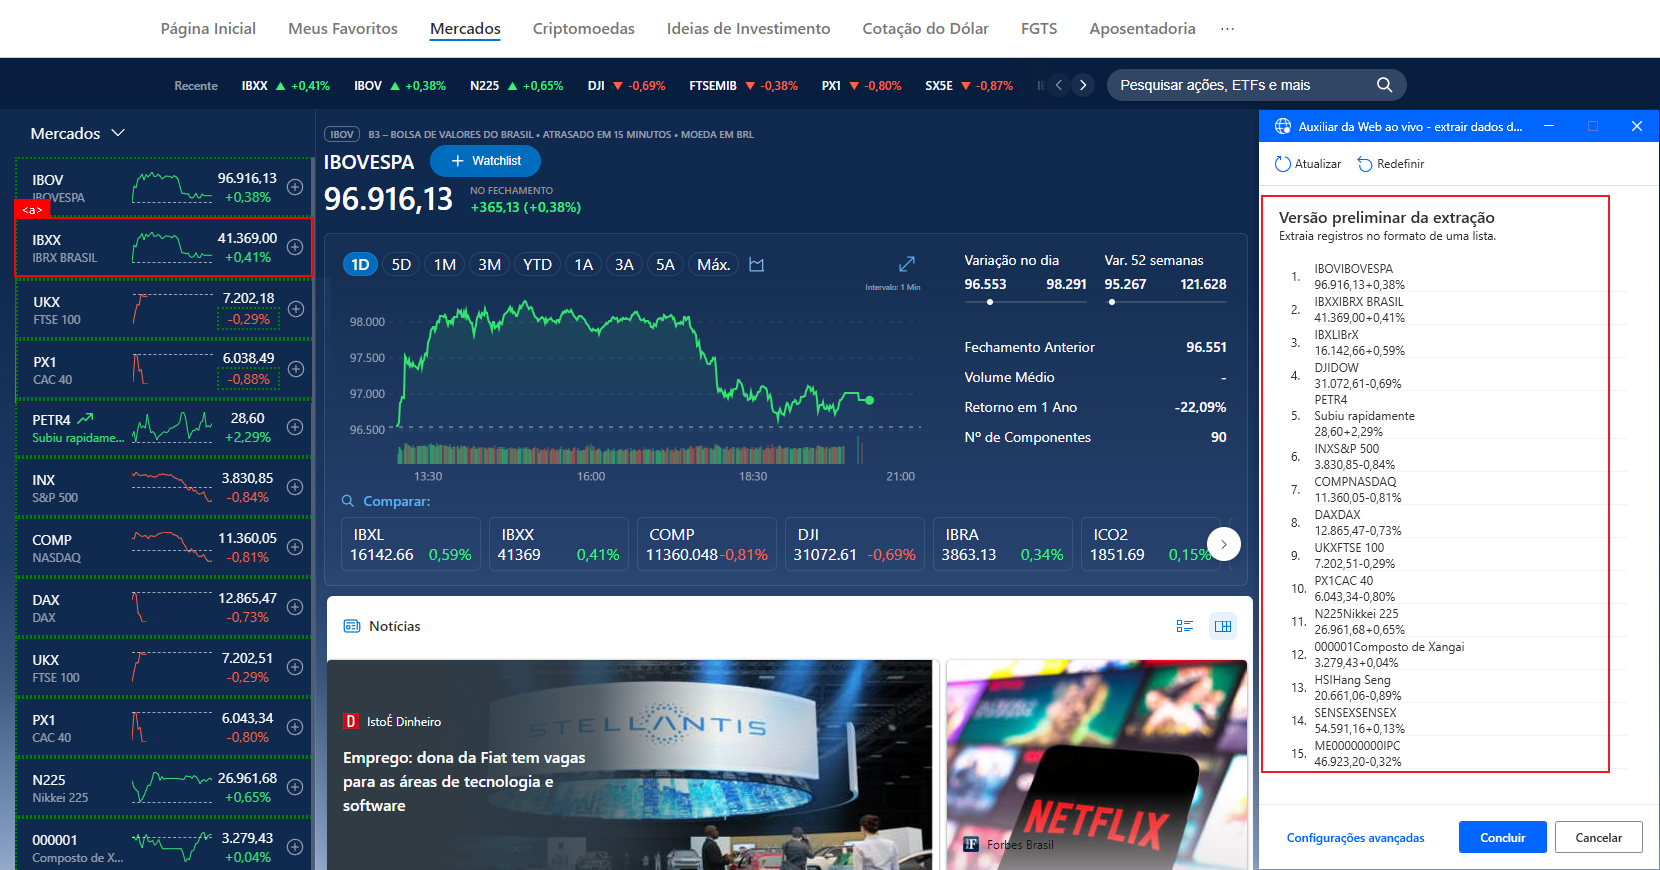
Task: Select the DJI comparison card
Action: [x=854, y=545]
